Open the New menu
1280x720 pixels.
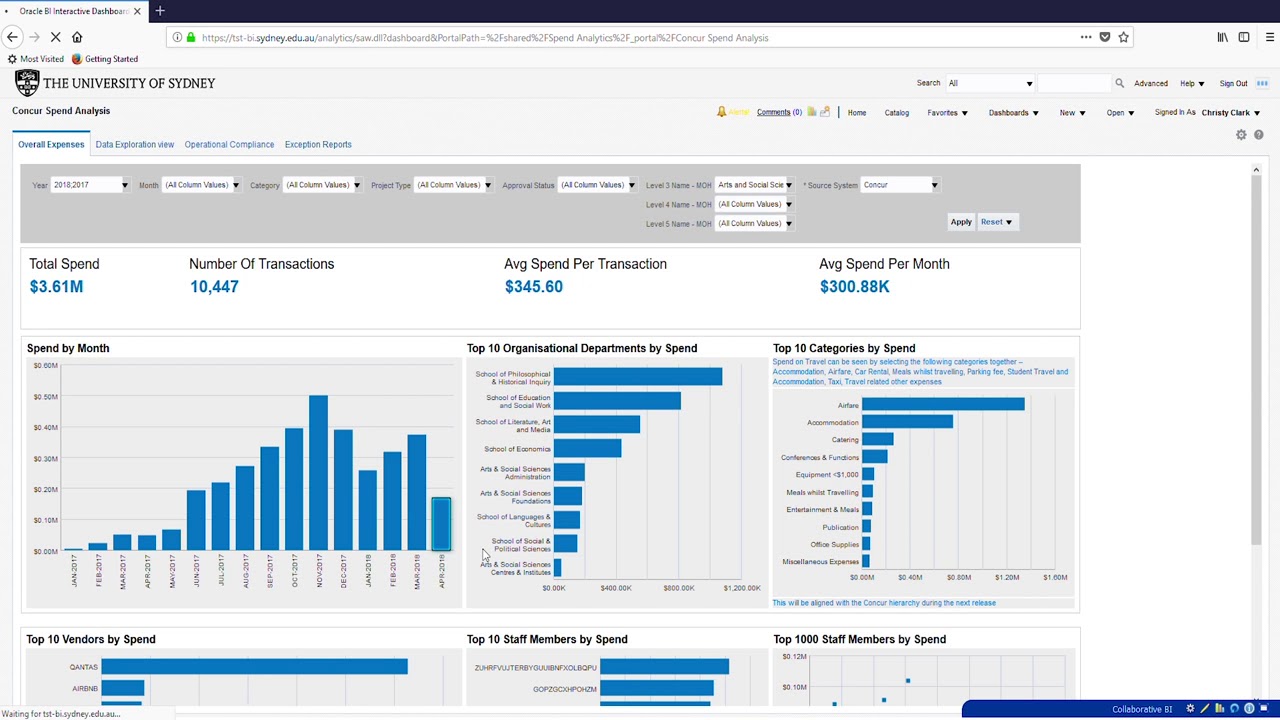click(1072, 113)
